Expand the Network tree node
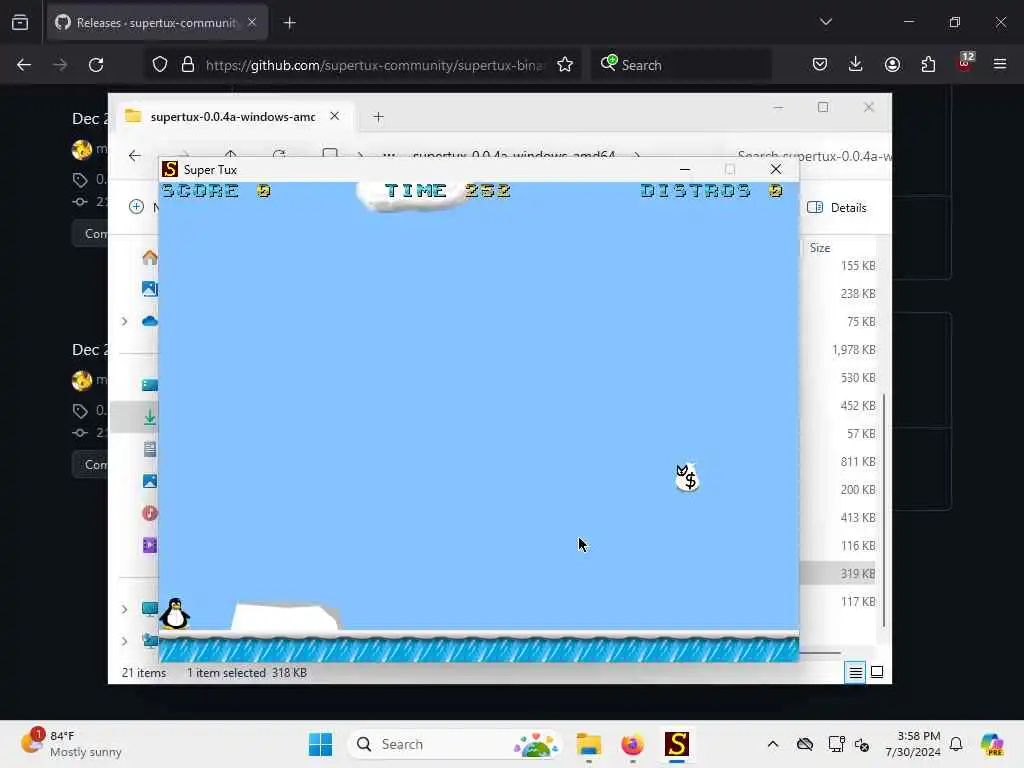The width and height of the screenshot is (1024, 768). point(125,641)
